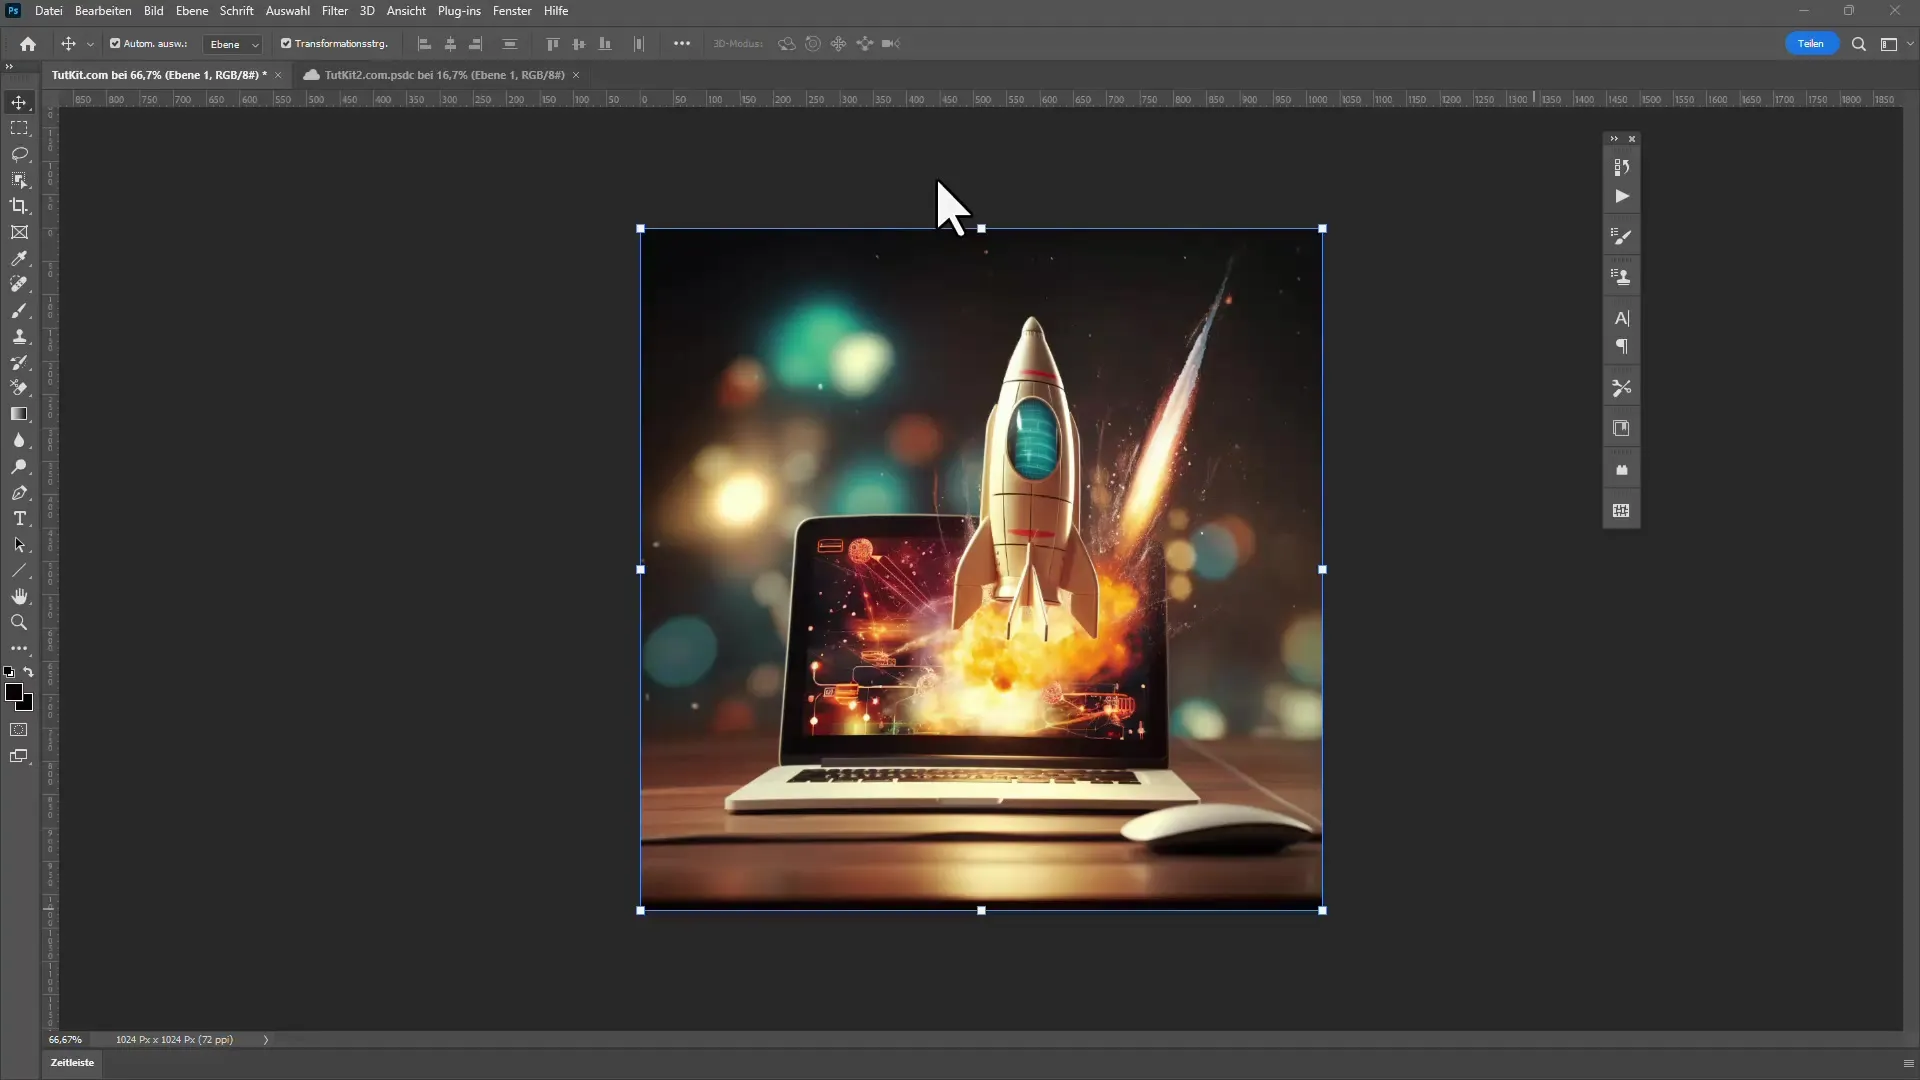Select the Zoom tool
This screenshot has width=1920, height=1080.
[x=19, y=623]
